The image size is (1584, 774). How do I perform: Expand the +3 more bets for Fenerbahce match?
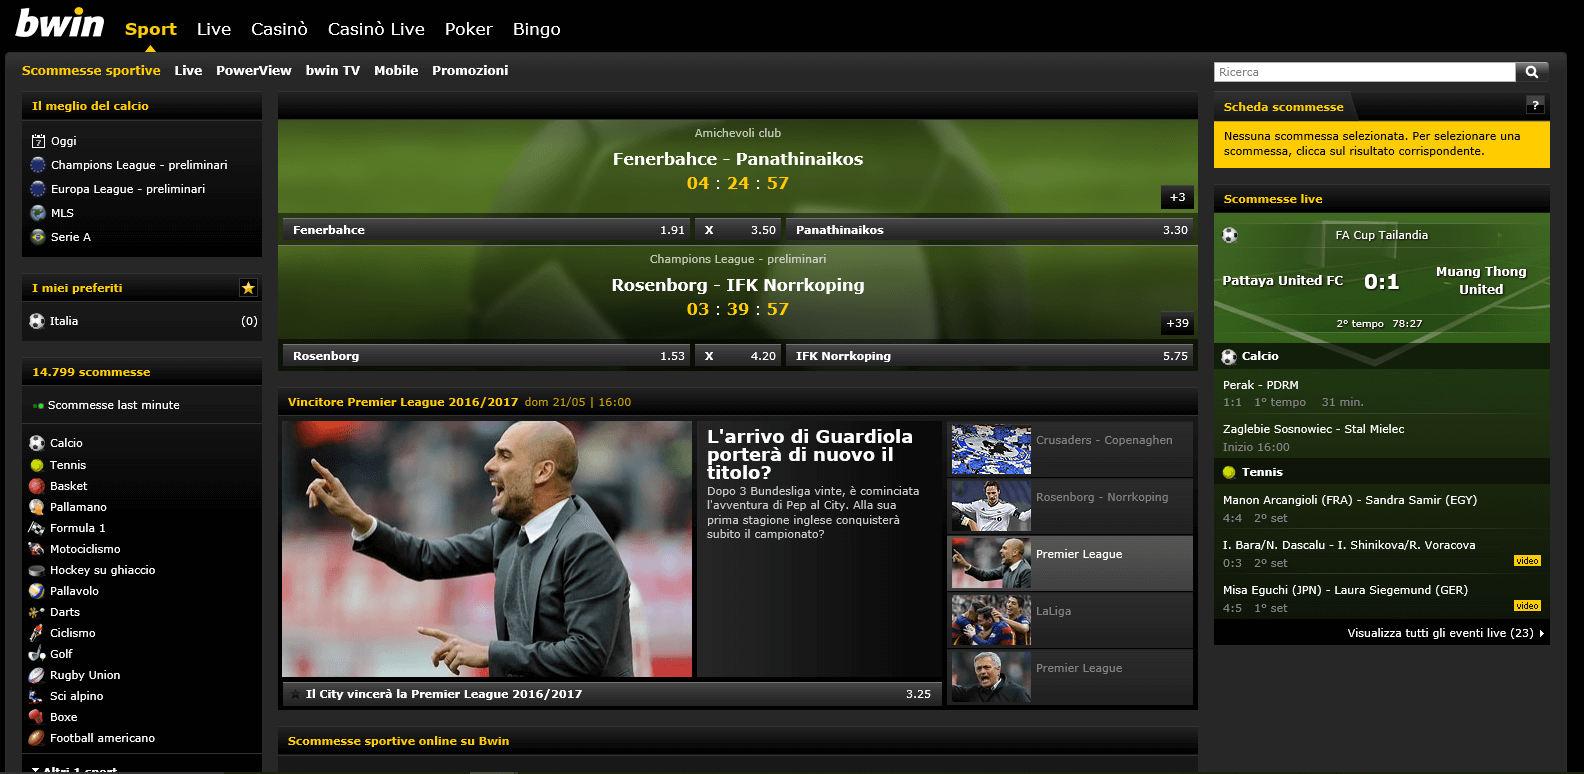pyautogui.click(x=1177, y=198)
